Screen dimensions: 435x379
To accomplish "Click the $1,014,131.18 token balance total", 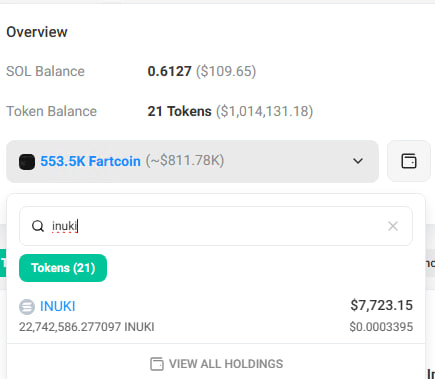I will pyautogui.click(x=265, y=111).
